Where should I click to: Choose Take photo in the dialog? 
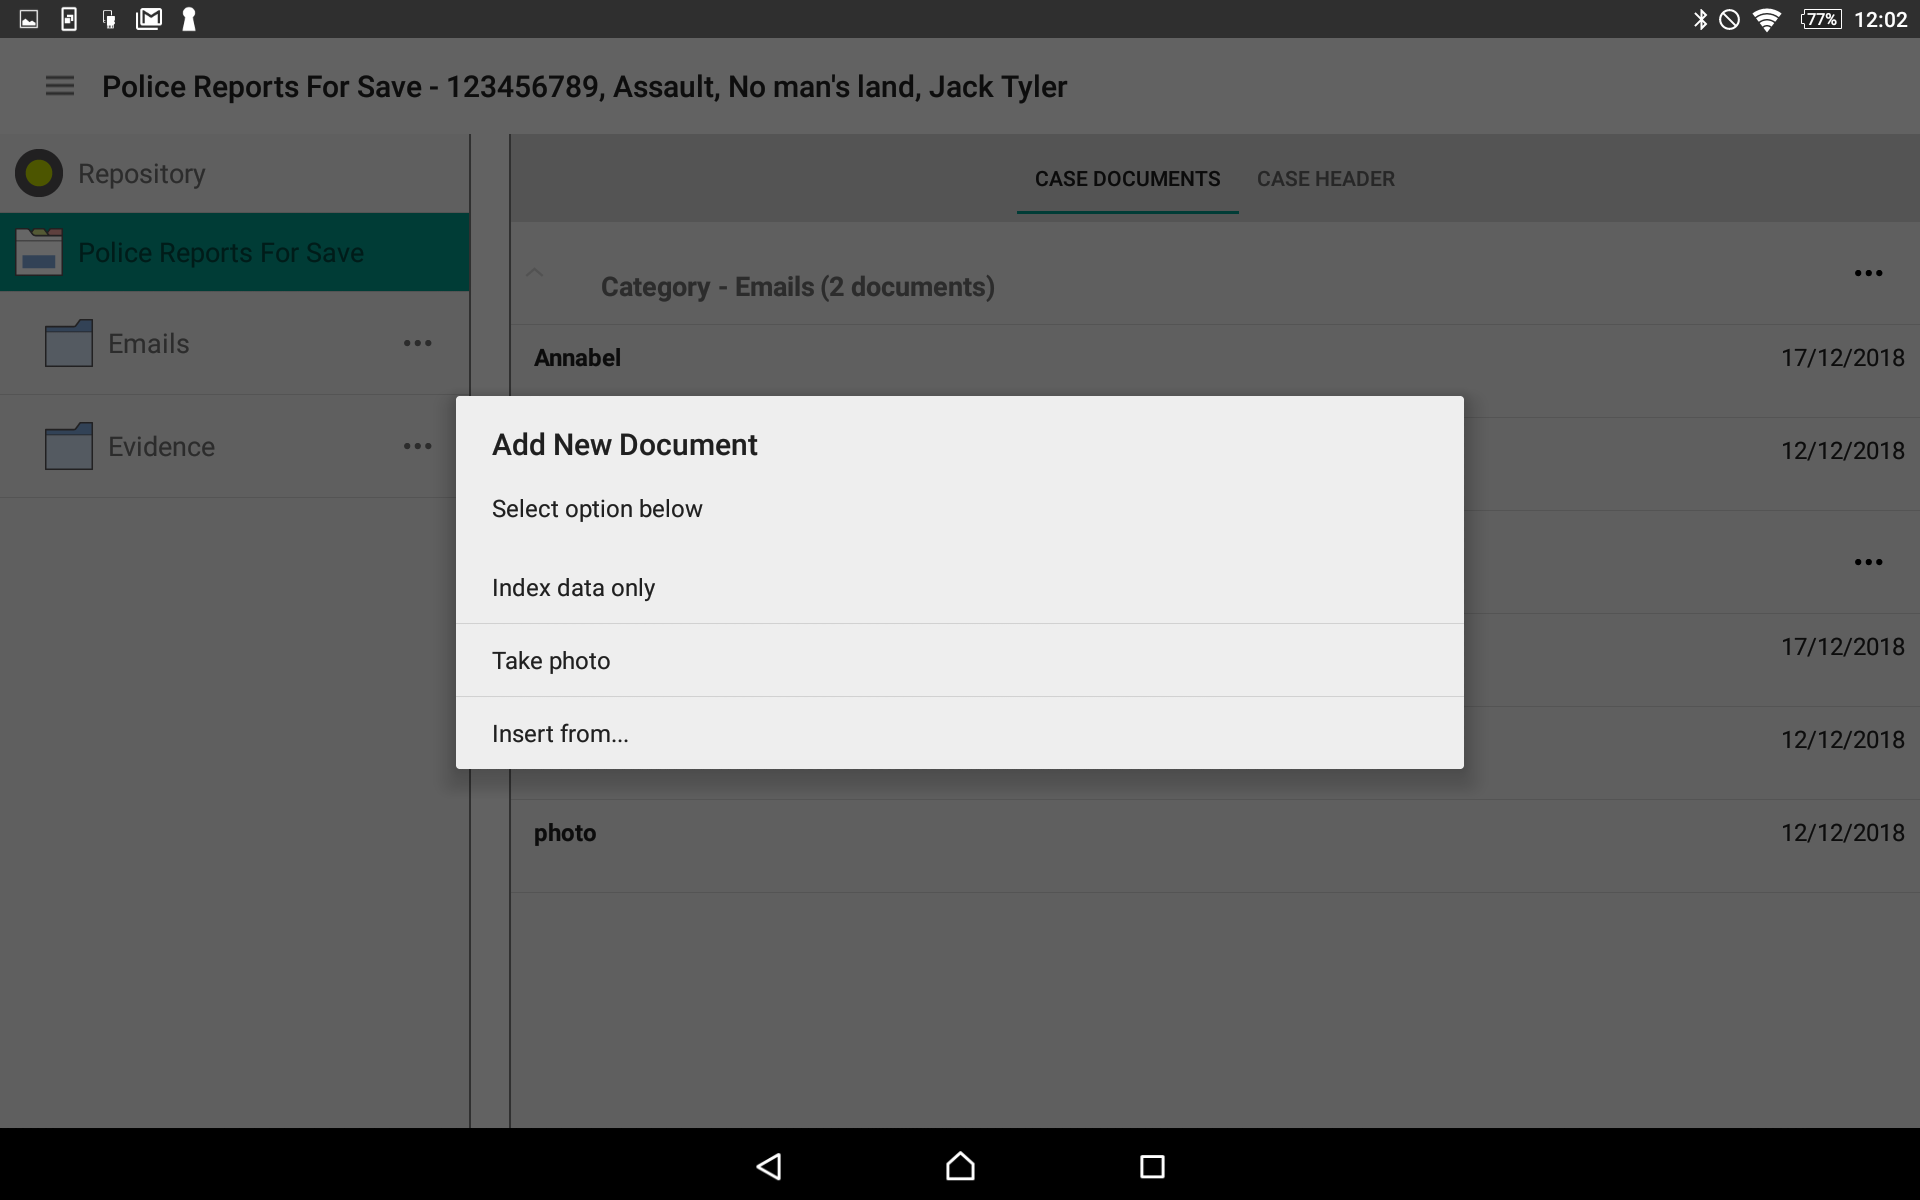[x=551, y=660]
